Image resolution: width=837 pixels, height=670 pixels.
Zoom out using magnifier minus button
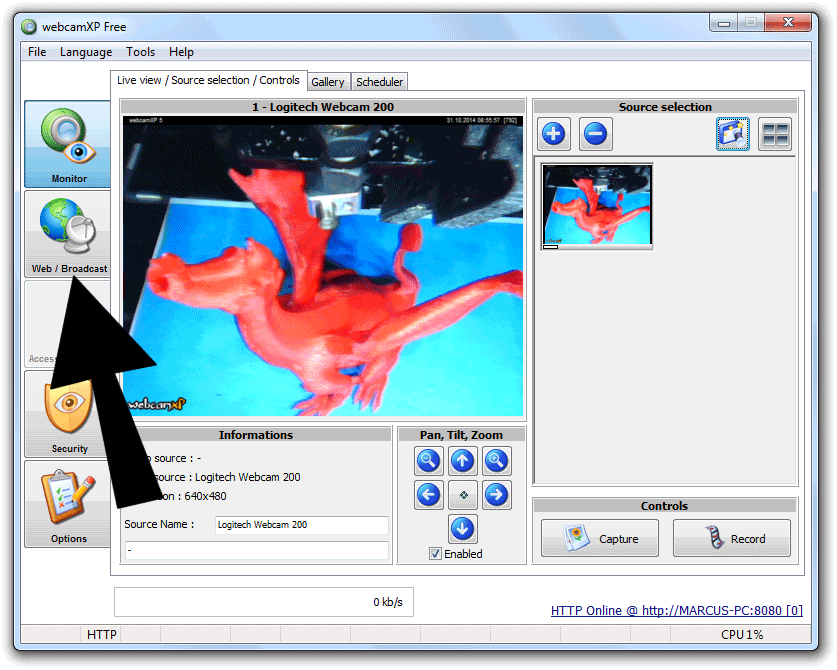click(429, 461)
